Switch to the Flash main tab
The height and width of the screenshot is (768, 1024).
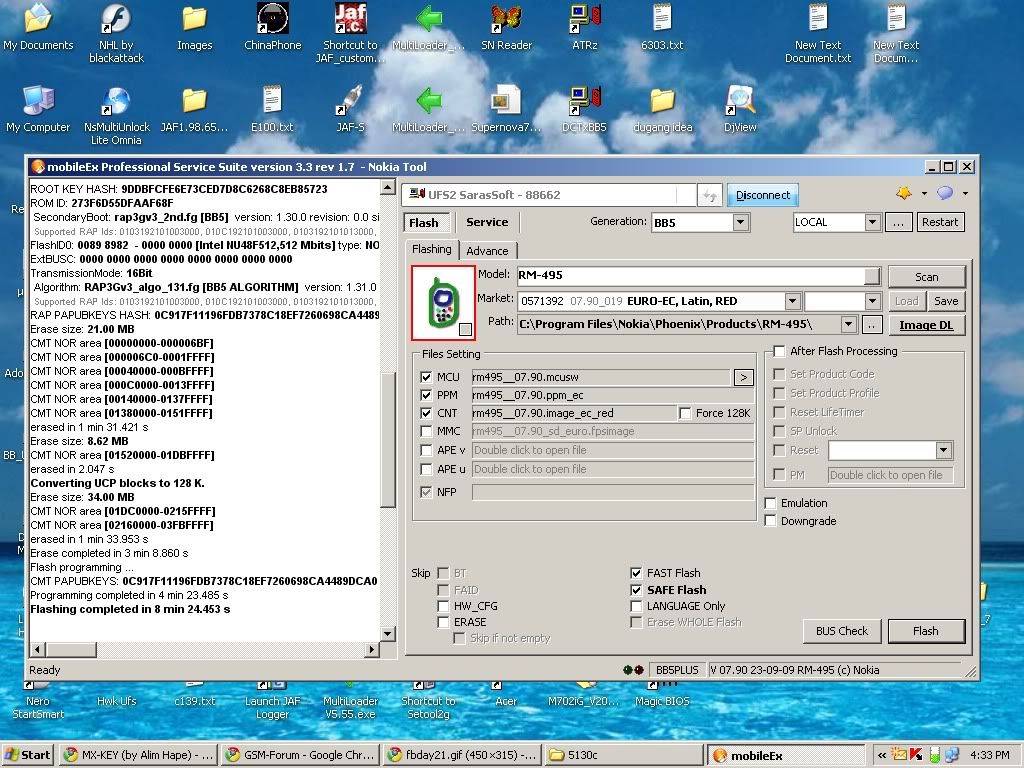(x=425, y=223)
